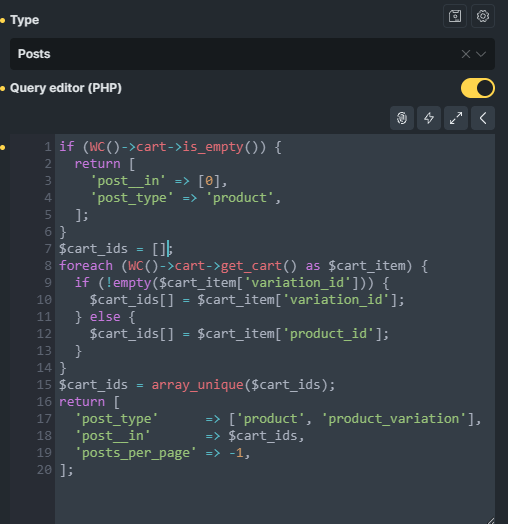Click the 'posts_per_page' line in editor

162,453
